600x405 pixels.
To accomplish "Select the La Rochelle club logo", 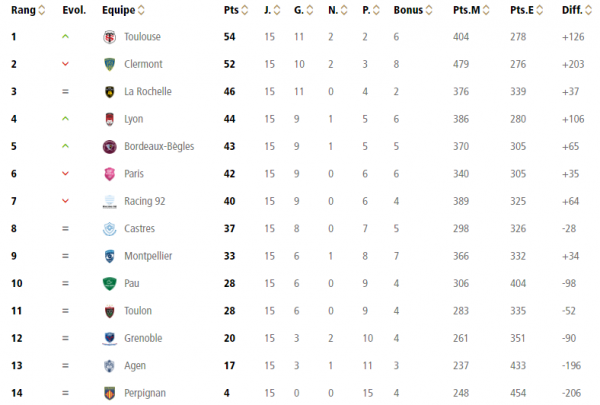I will (x=109, y=92).
